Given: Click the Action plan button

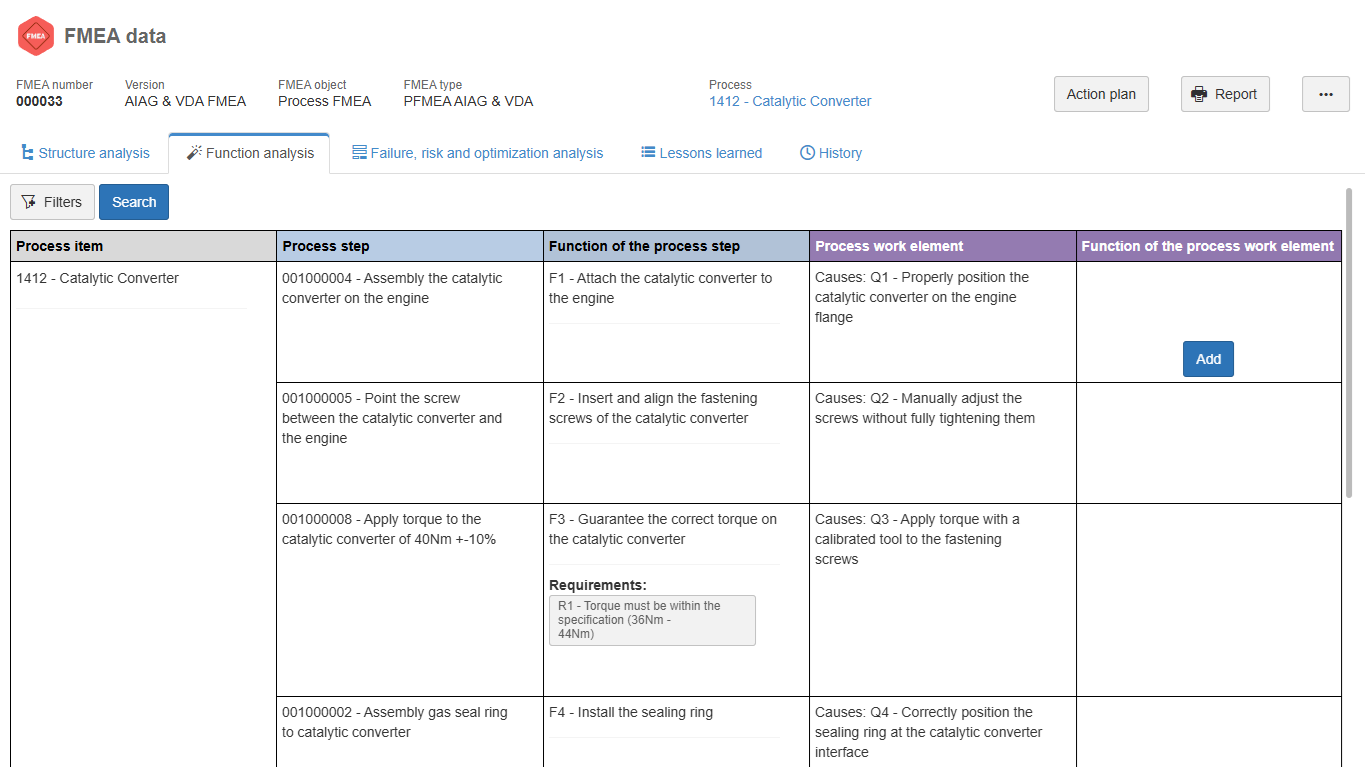Looking at the screenshot, I should pos(1101,94).
